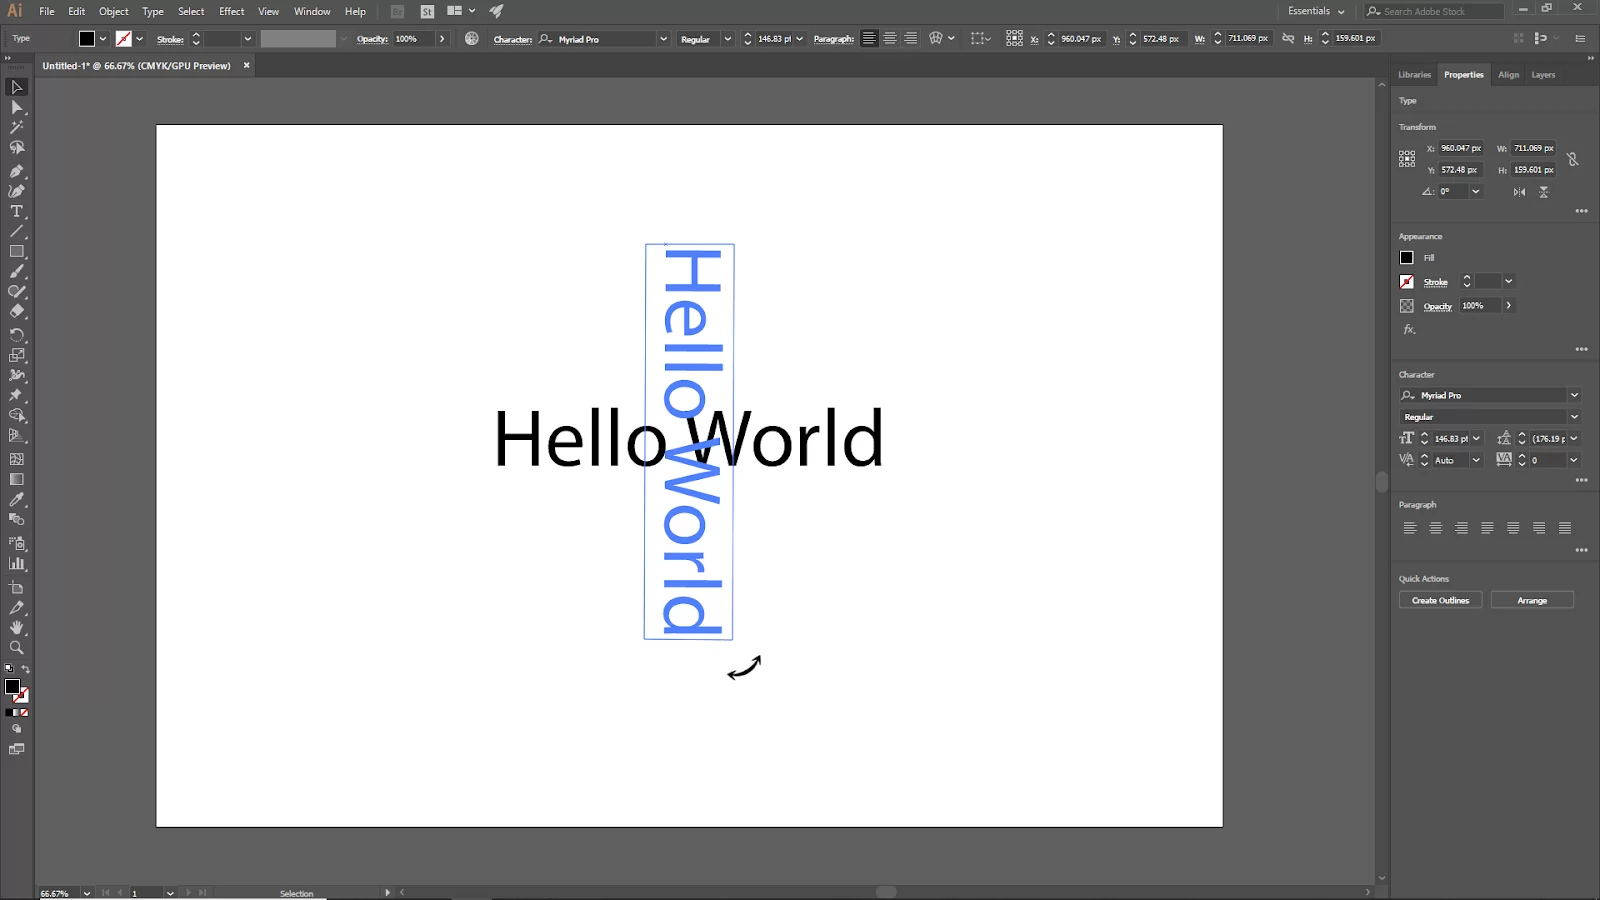Open zoom level dropdown in status bar
1600x900 pixels.
tap(87, 893)
